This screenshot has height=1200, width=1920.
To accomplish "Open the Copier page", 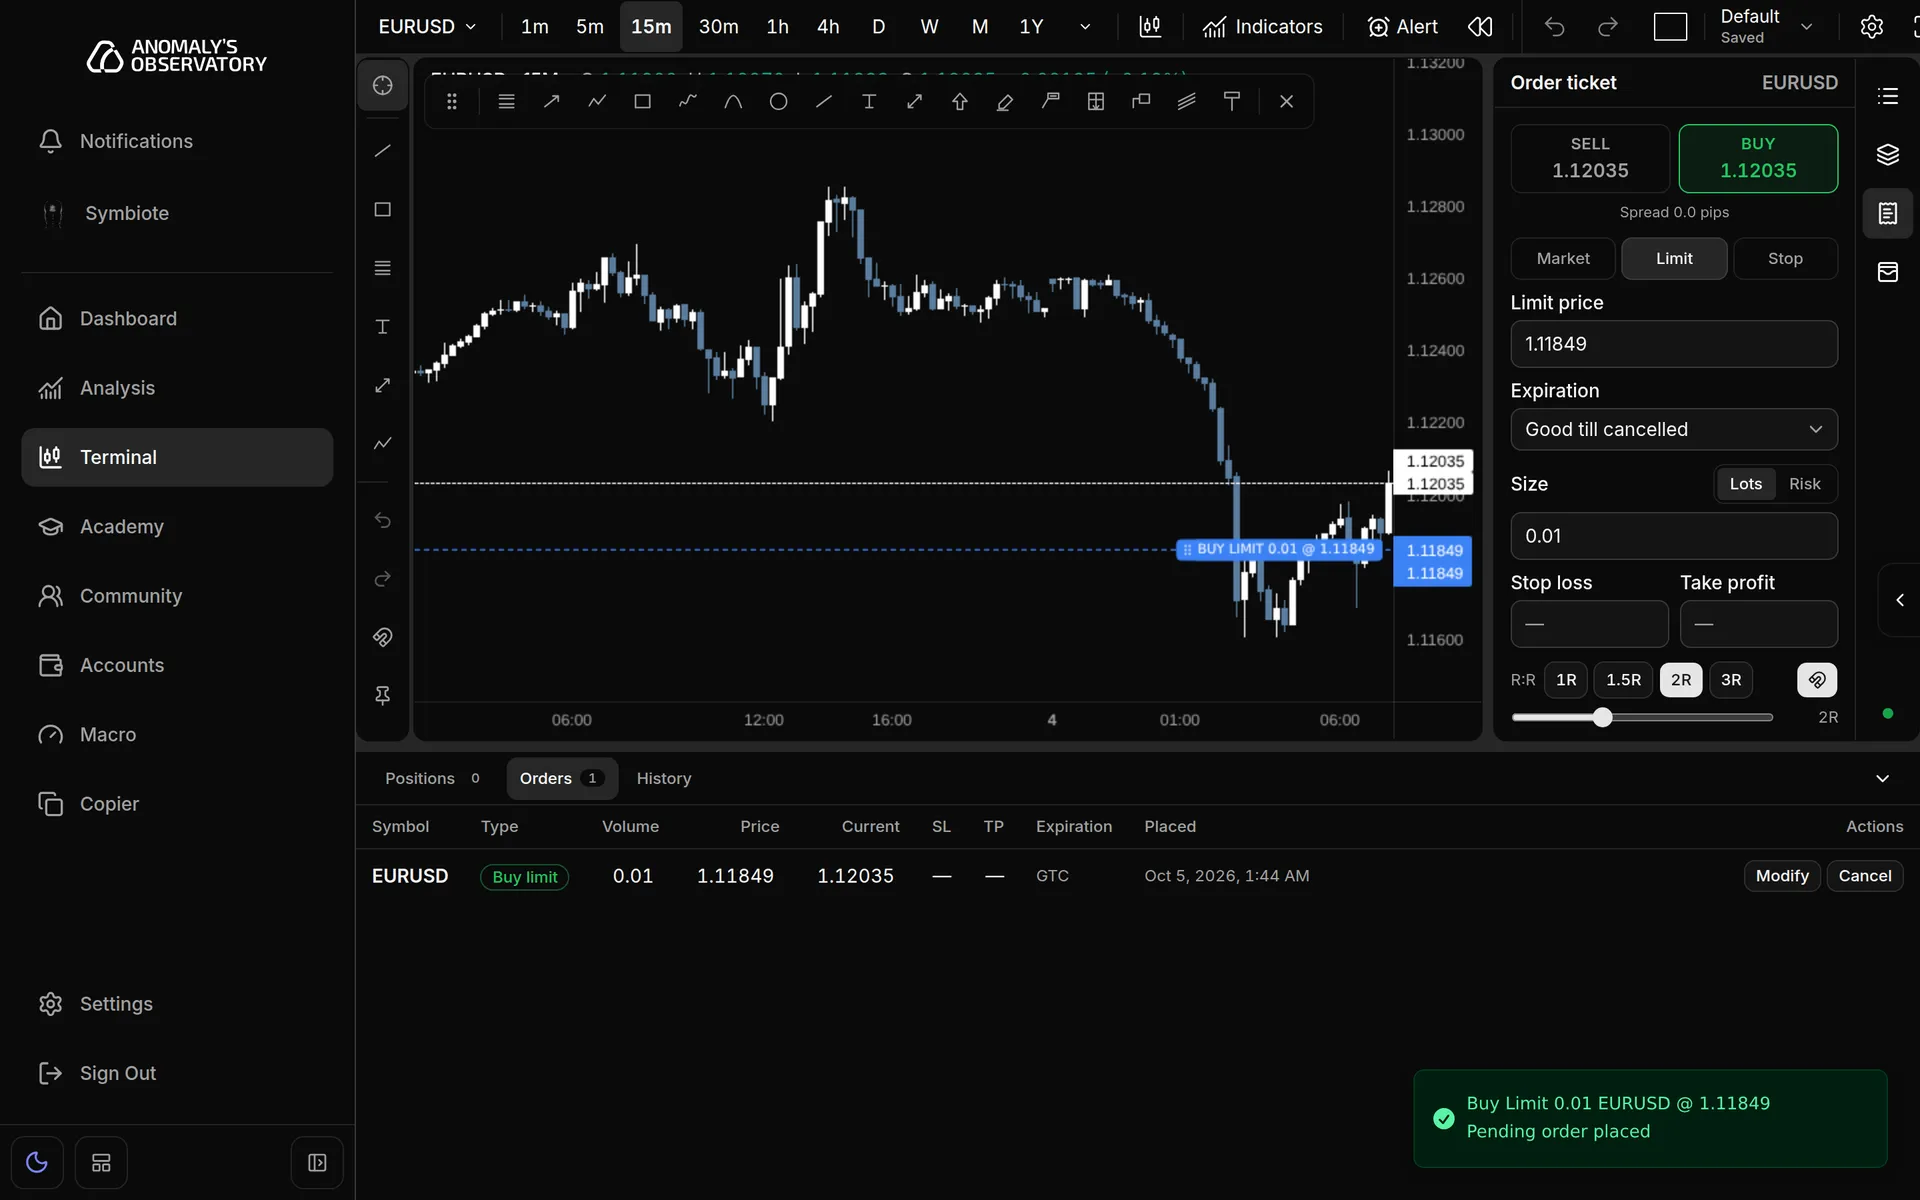I will 177,804.
